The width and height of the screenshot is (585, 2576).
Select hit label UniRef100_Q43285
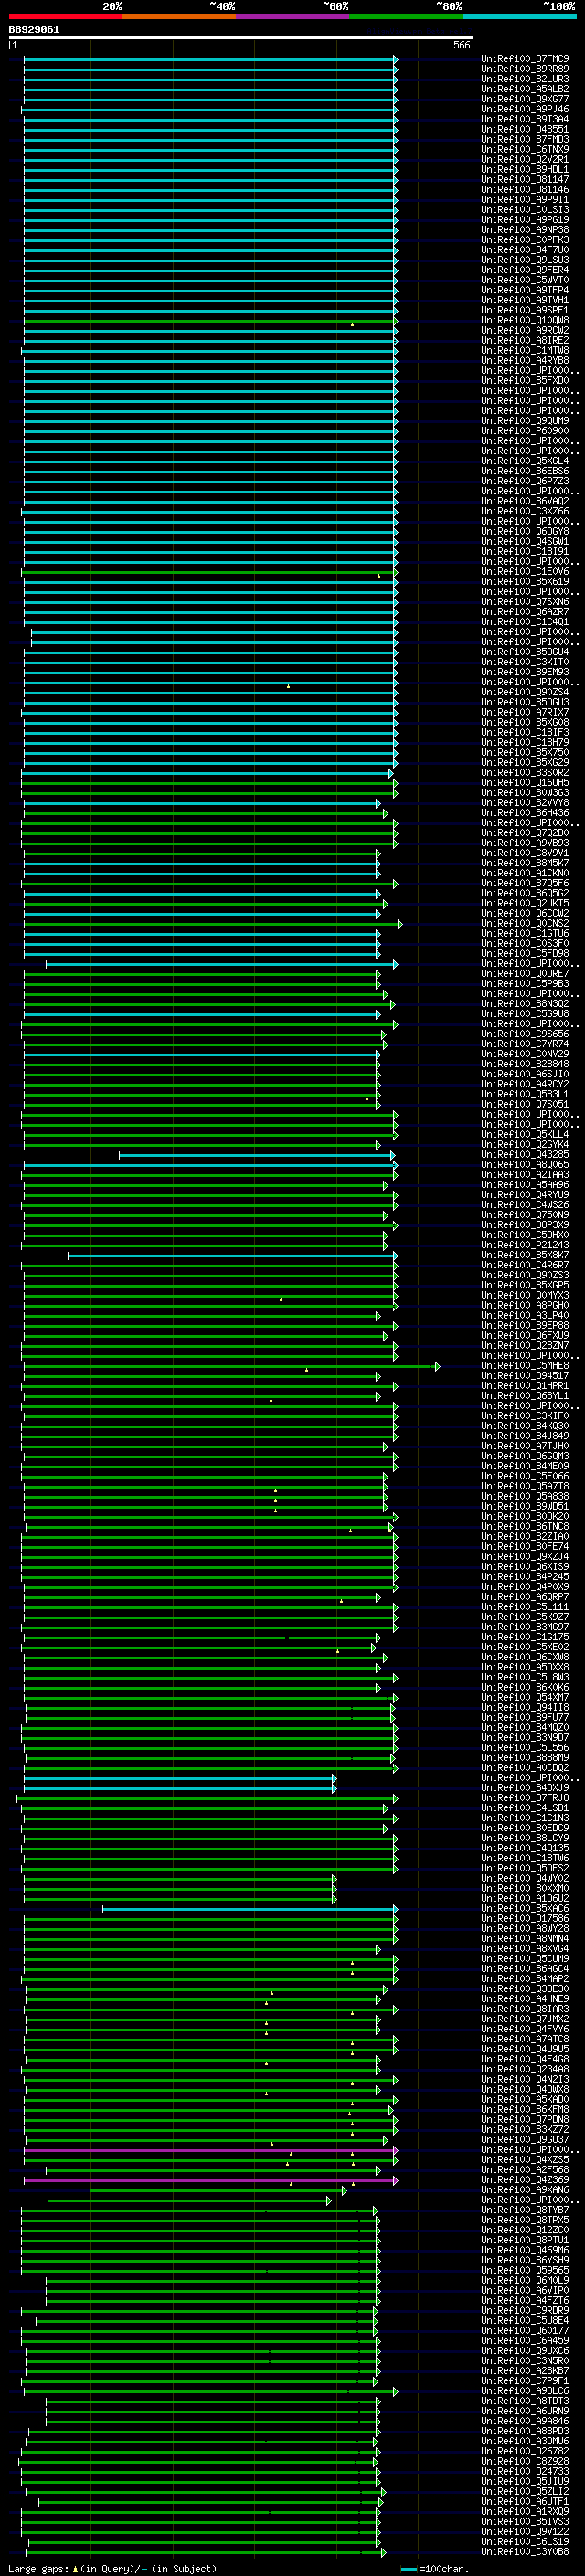pyautogui.click(x=525, y=1154)
